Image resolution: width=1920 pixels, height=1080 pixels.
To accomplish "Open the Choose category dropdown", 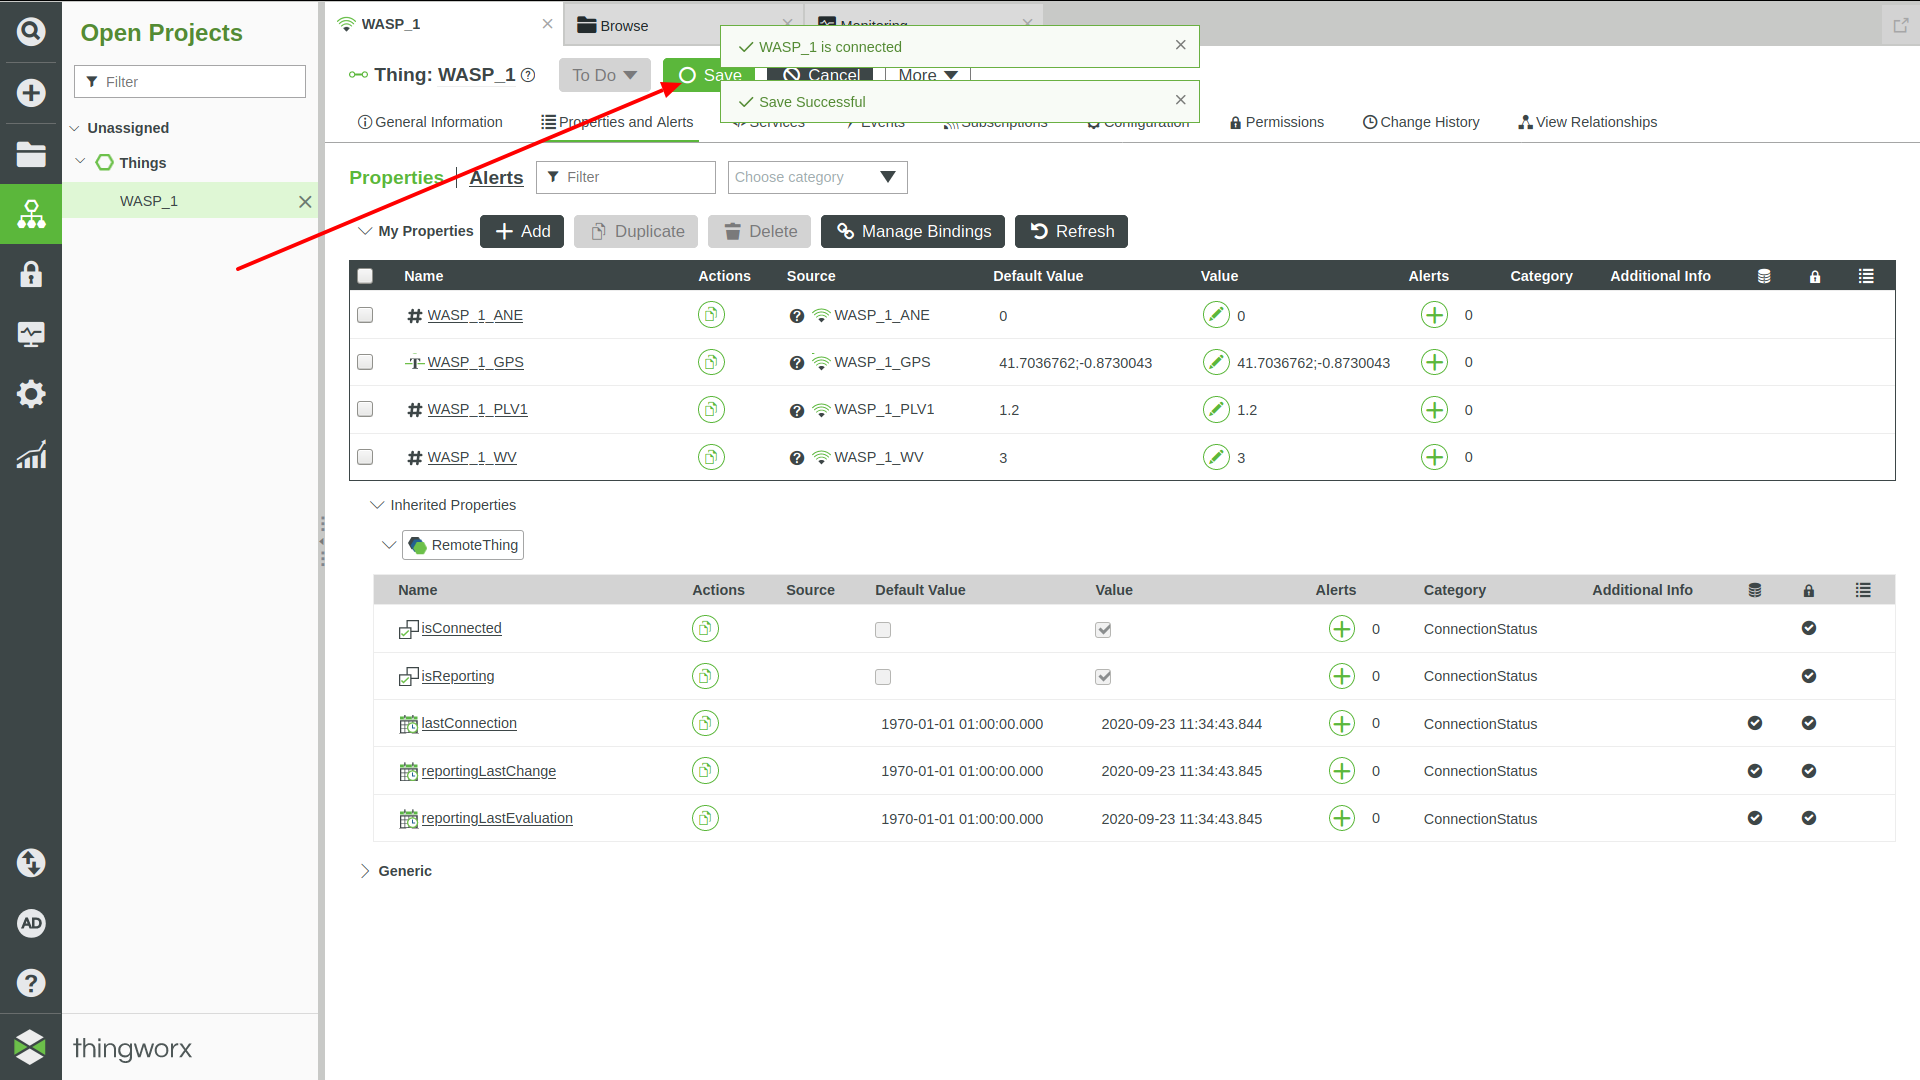I will tap(817, 177).
